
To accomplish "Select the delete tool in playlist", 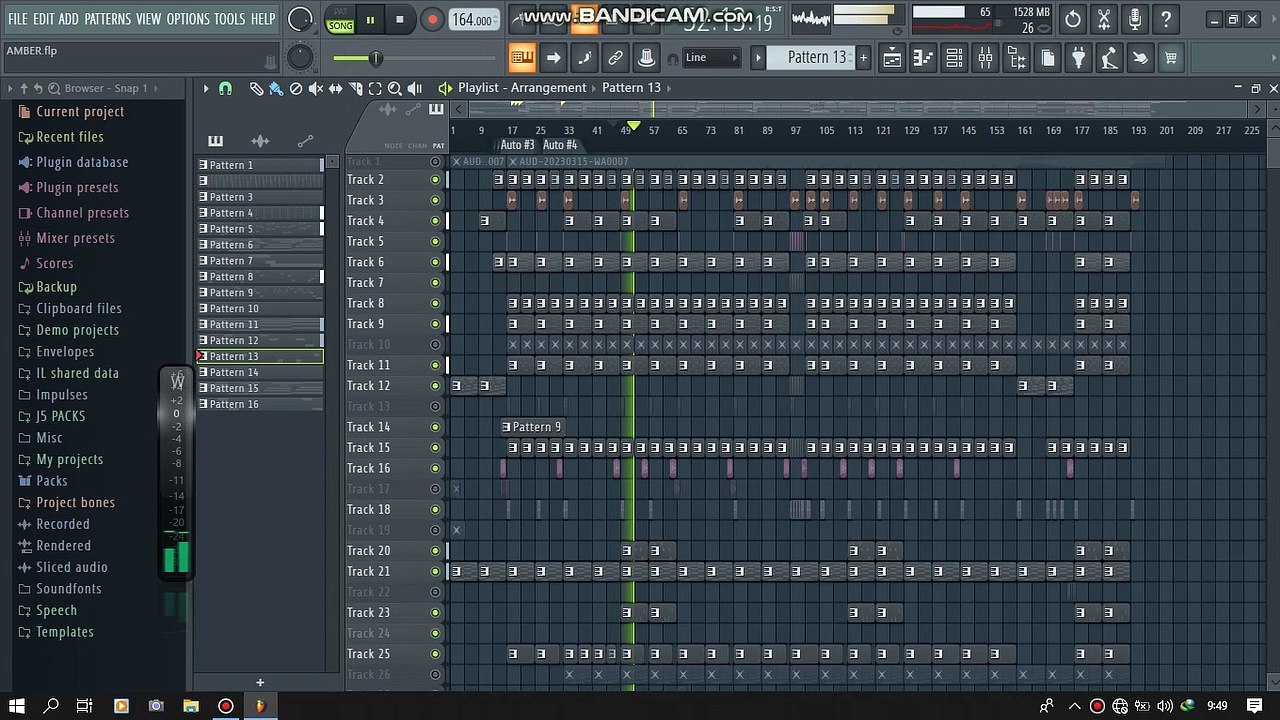I will [296, 88].
